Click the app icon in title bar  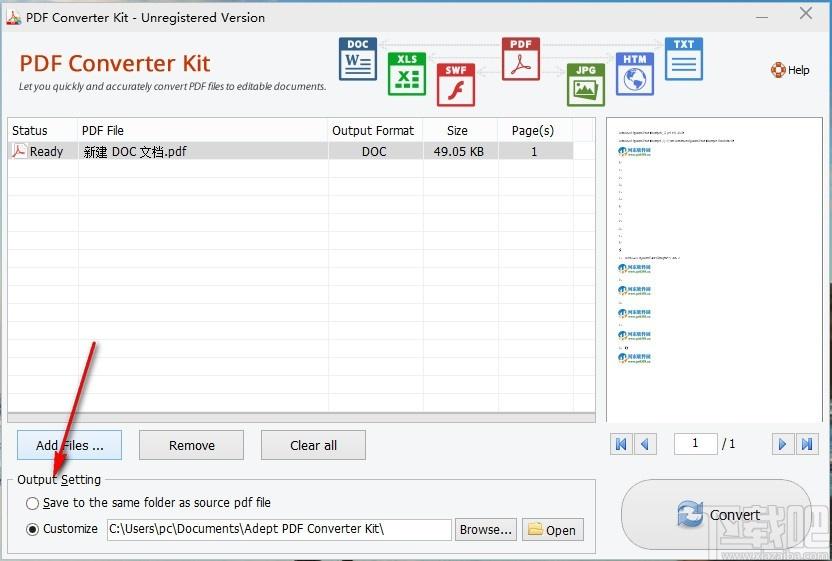tap(13, 17)
